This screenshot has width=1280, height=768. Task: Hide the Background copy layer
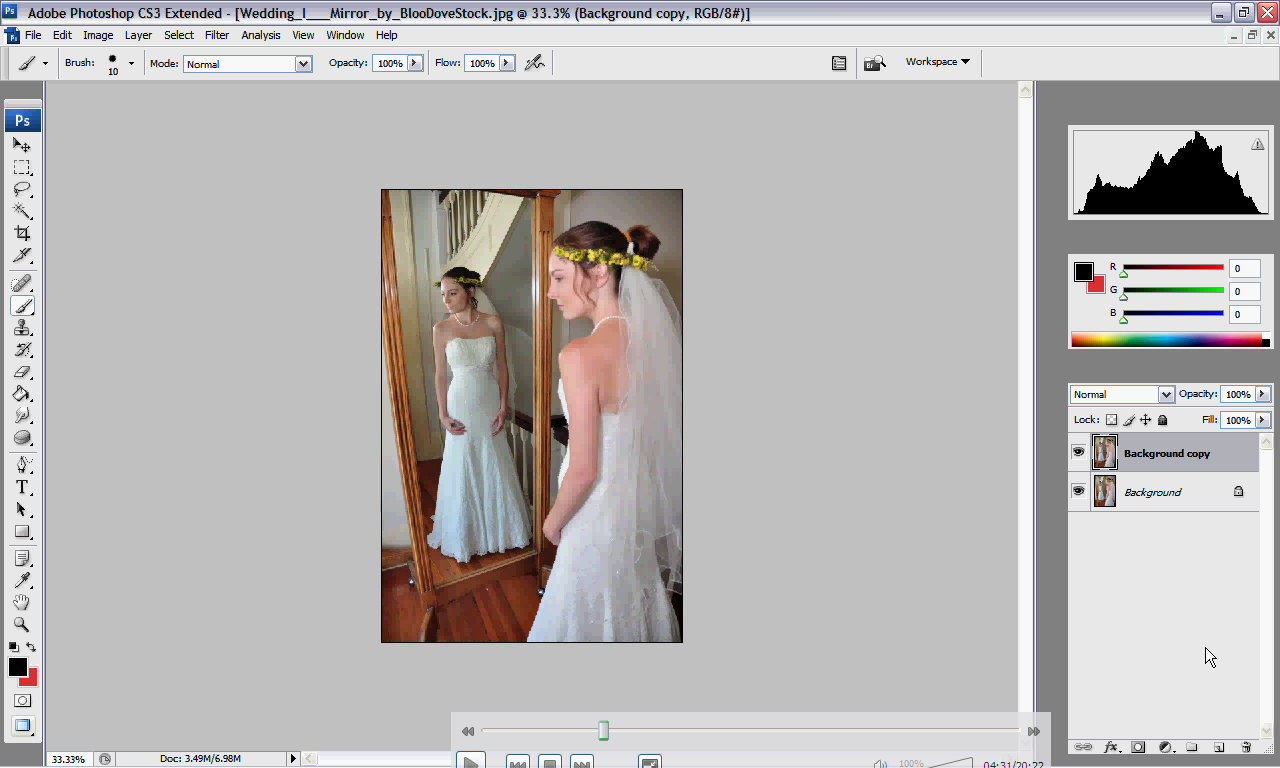click(x=1078, y=453)
